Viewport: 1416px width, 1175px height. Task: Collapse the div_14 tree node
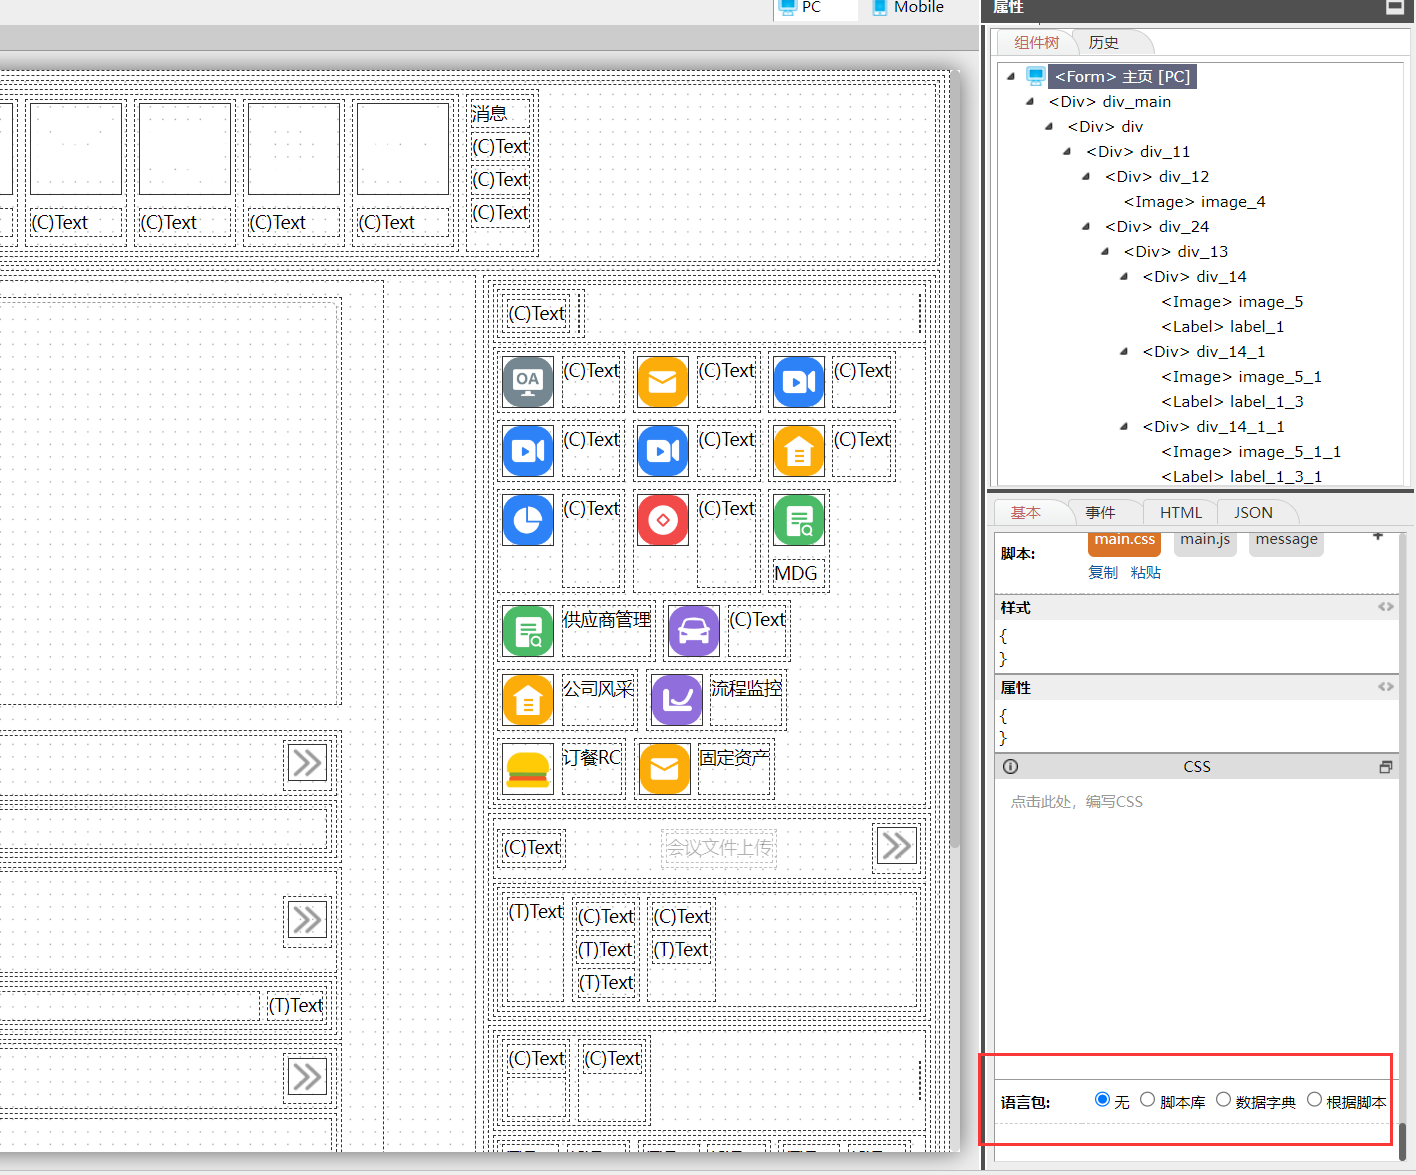[x=1125, y=276]
